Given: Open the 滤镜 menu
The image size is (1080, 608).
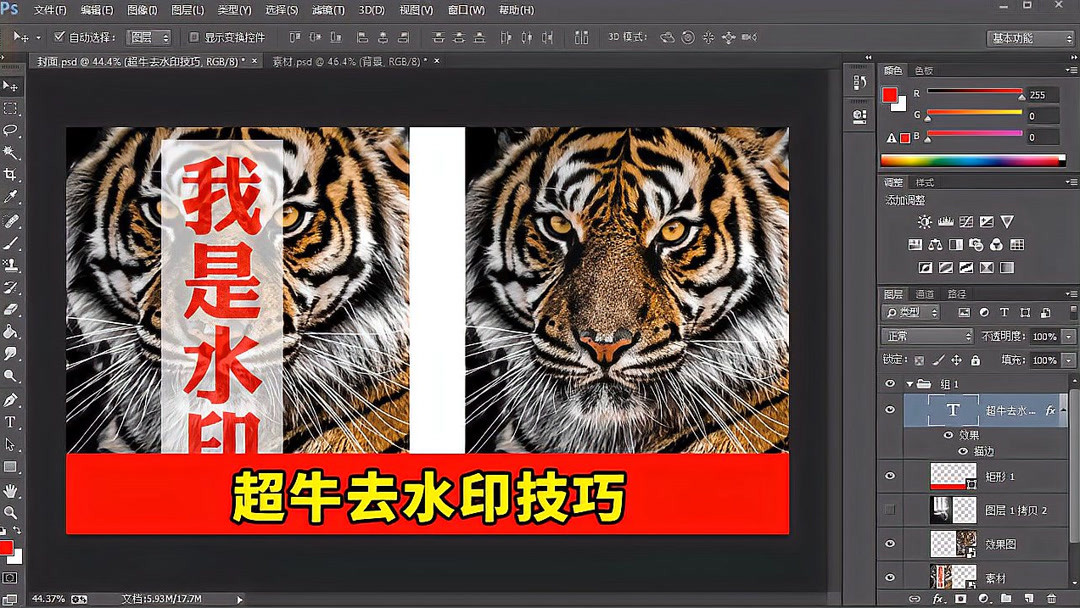Looking at the screenshot, I should [327, 9].
